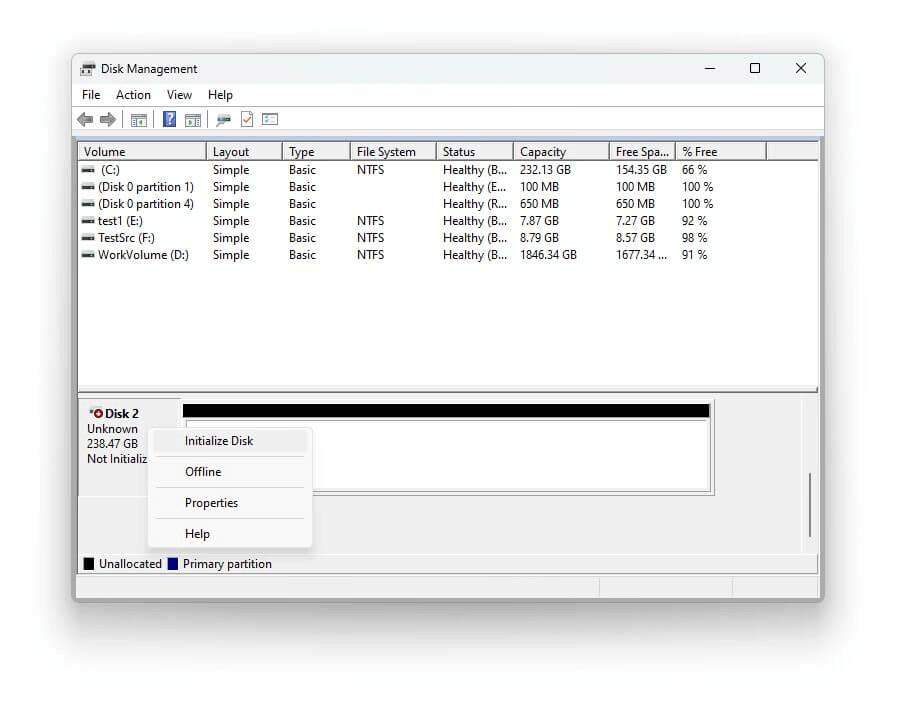The height and width of the screenshot is (702, 922).
Task: Click the Show/Hide Action Pane icon
Action: tap(193, 120)
